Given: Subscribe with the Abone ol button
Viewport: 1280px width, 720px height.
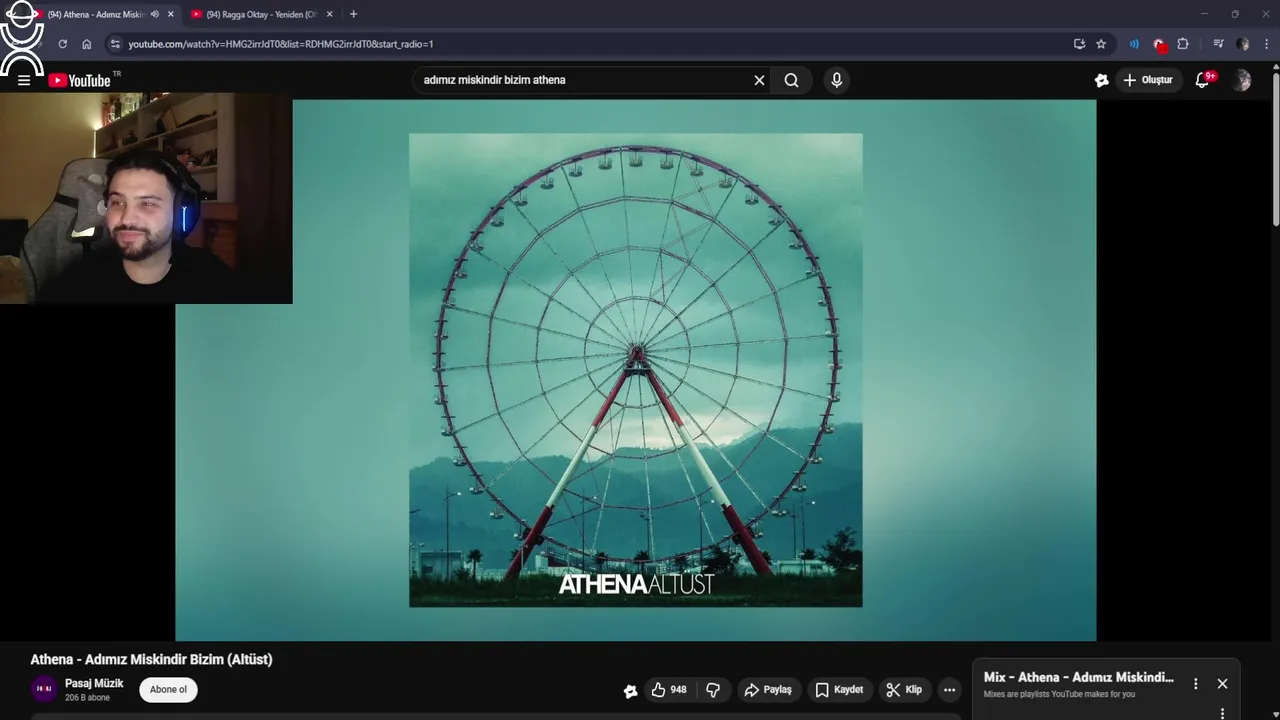Looking at the screenshot, I should (x=168, y=689).
